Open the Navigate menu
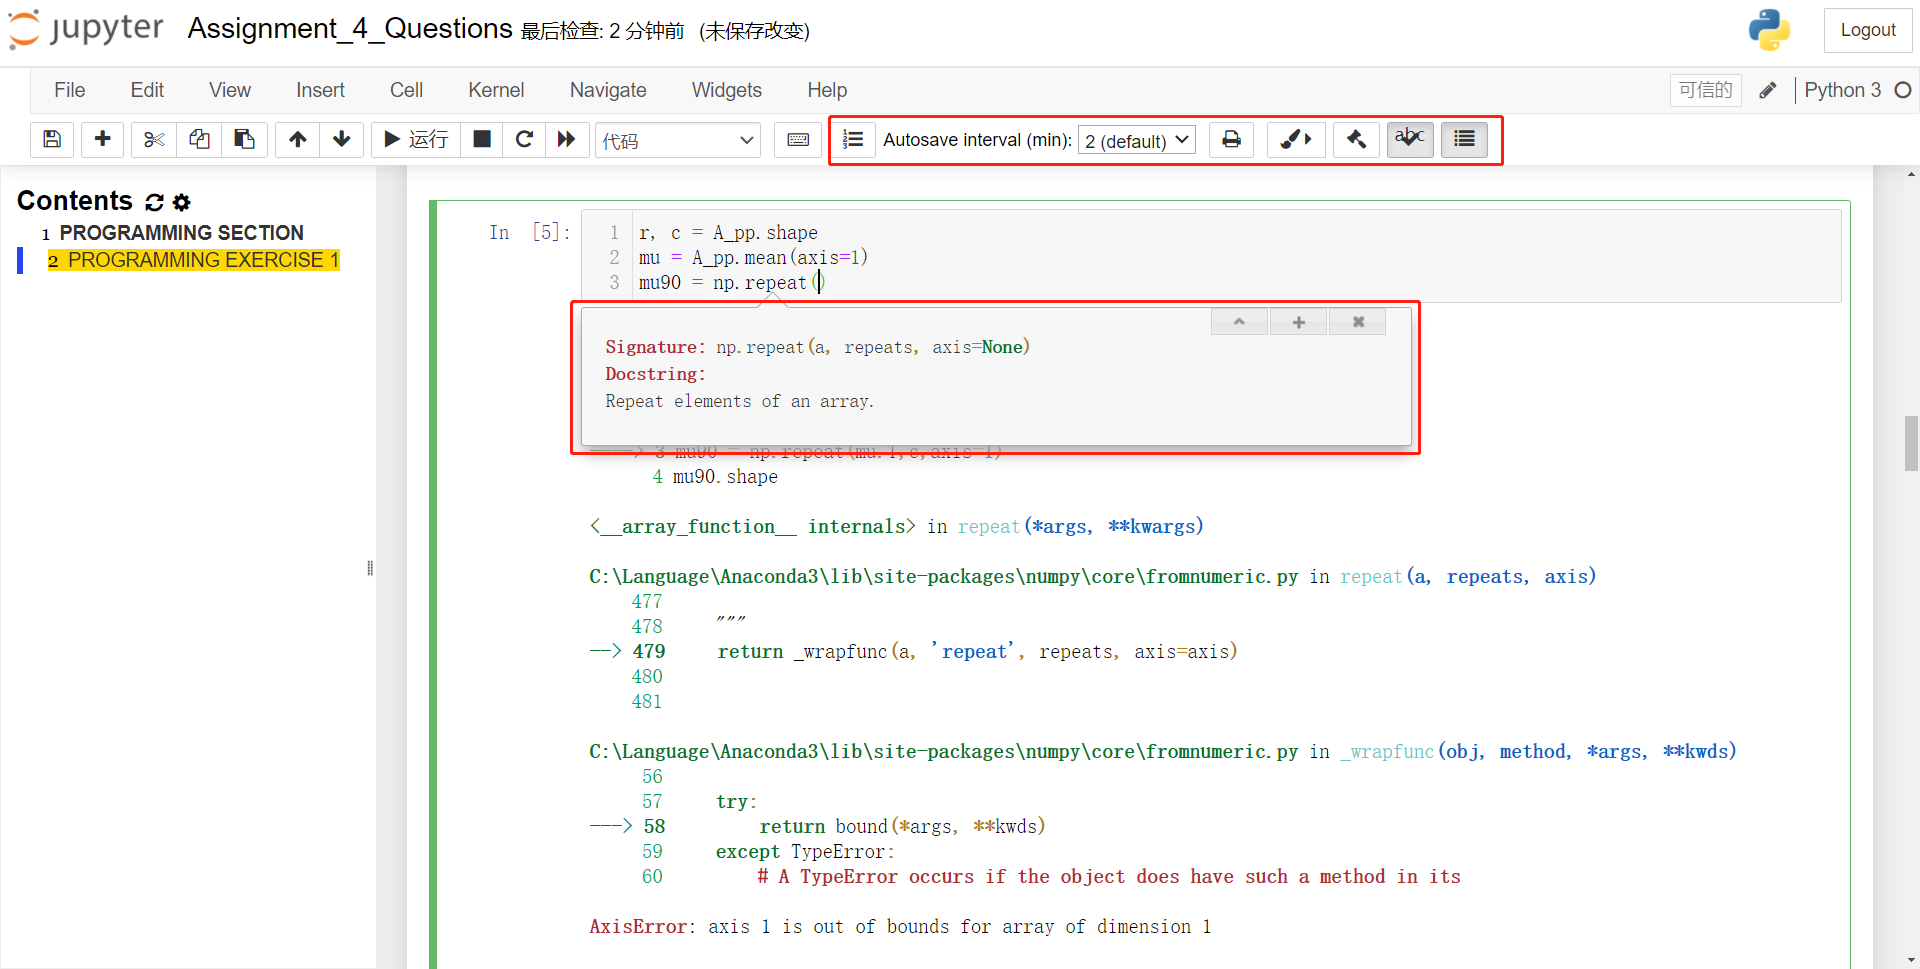Viewport: 1920px width, 969px height. (x=608, y=90)
